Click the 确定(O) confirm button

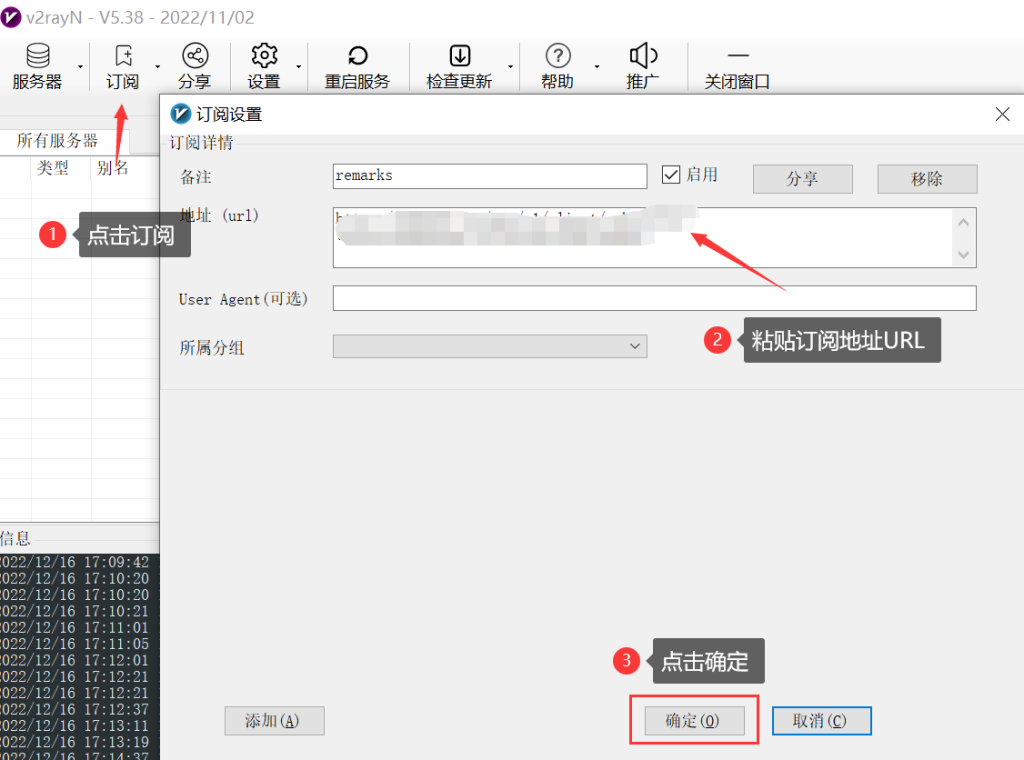click(693, 720)
